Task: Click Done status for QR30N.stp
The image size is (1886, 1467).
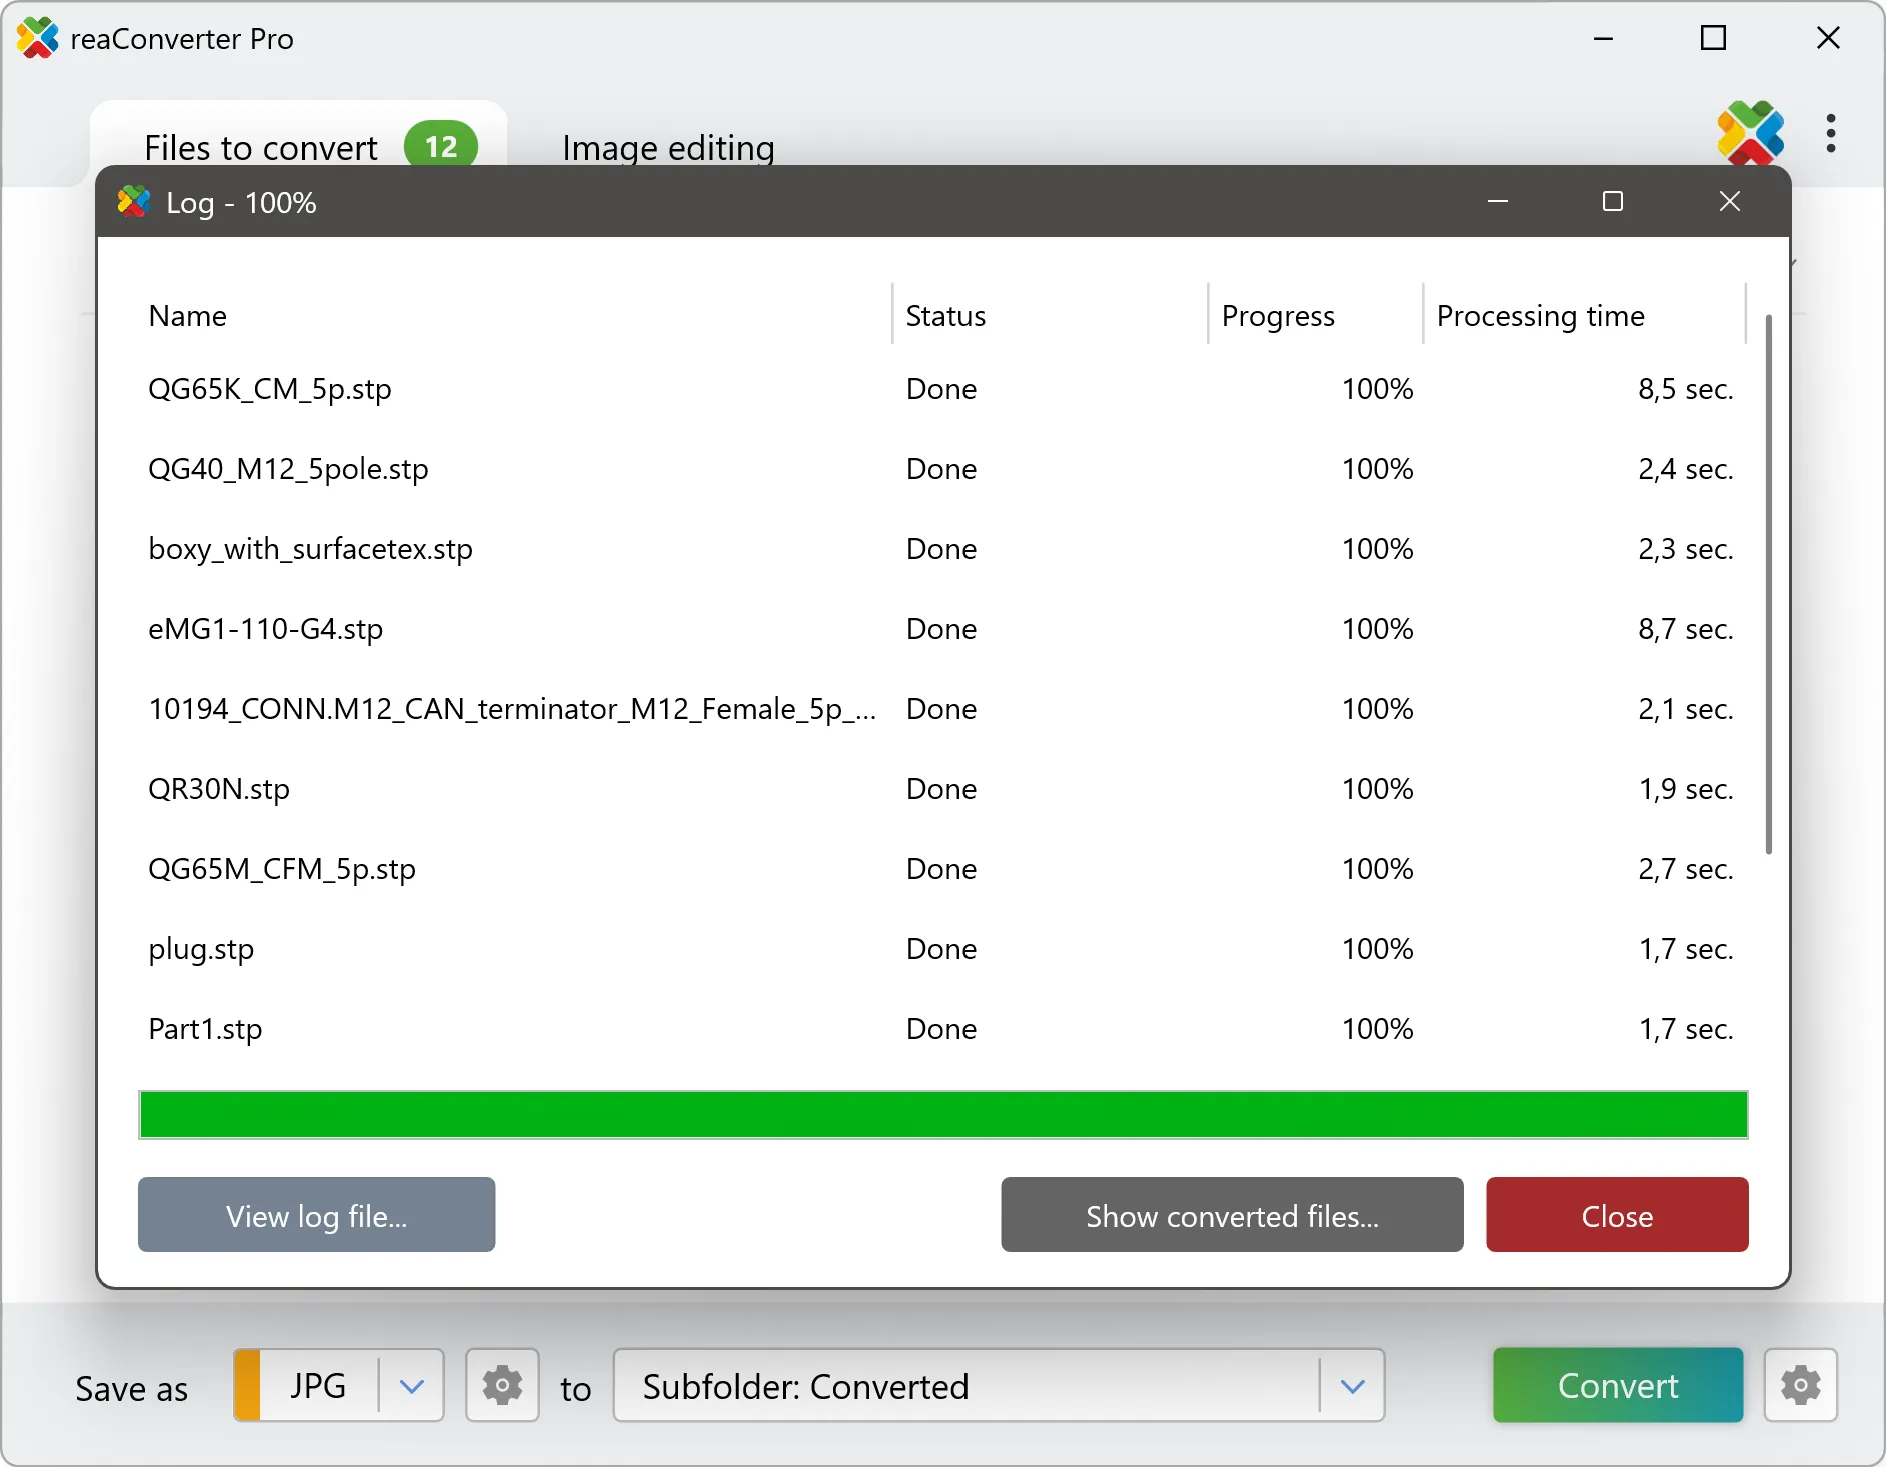Action: tap(941, 789)
